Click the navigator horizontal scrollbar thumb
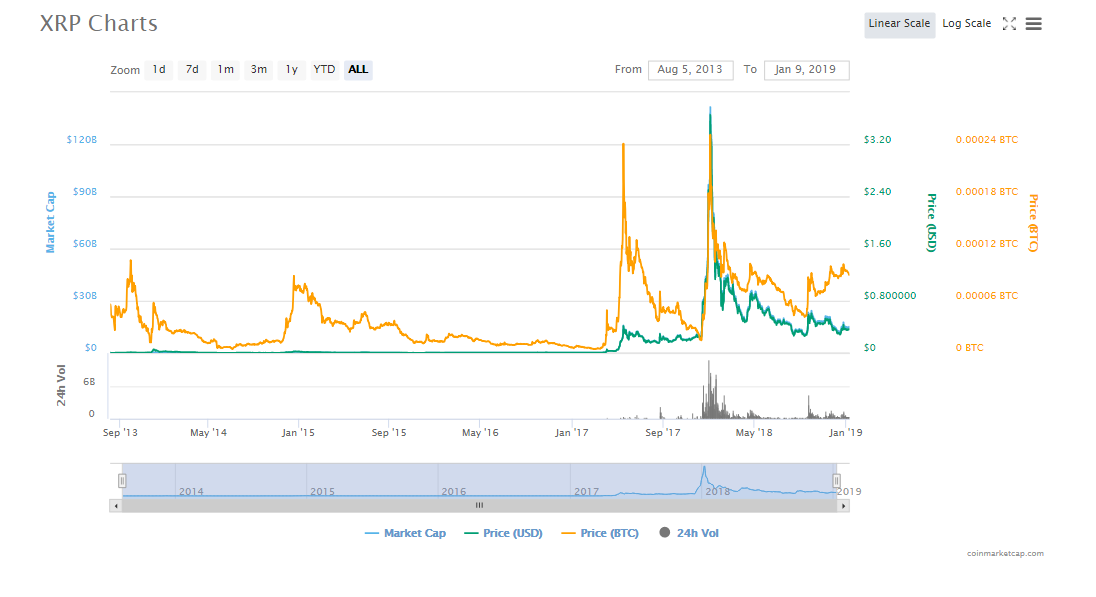This screenshot has width=1096, height=597. point(480,505)
